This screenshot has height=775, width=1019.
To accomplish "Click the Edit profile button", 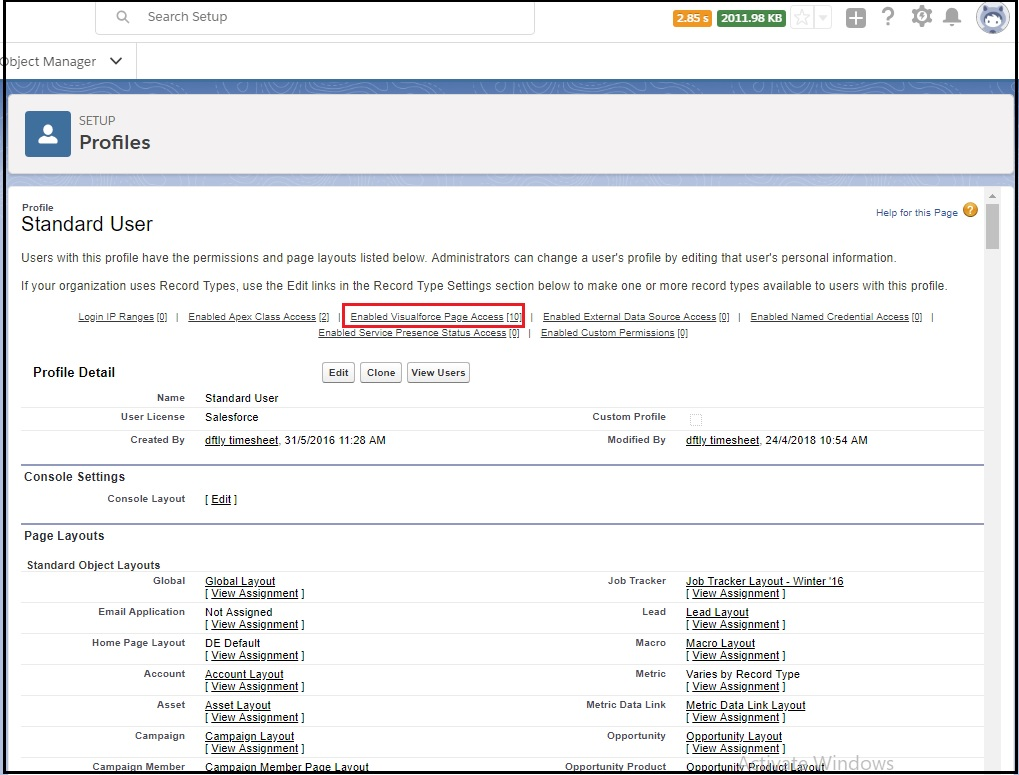I will [339, 373].
